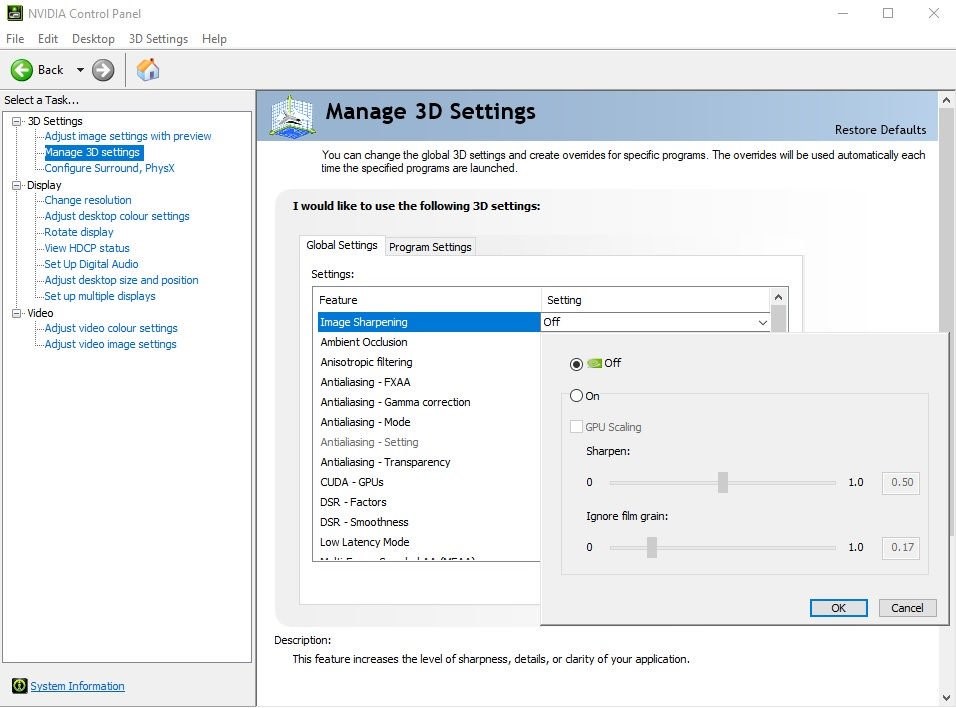Select Manage 3D settings in the tree
This screenshot has width=956, height=708.
(93, 152)
